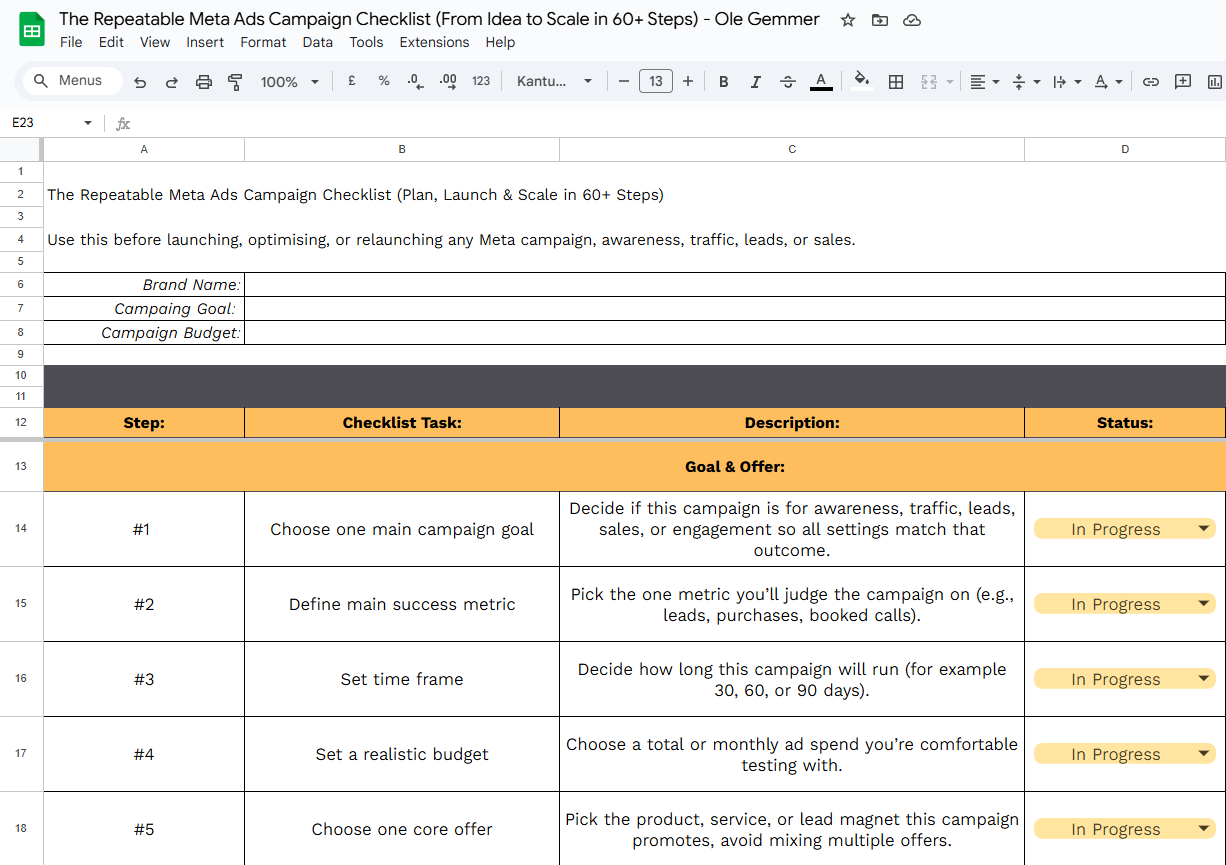
Task: Toggle italic text style
Action: [x=756, y=82]
